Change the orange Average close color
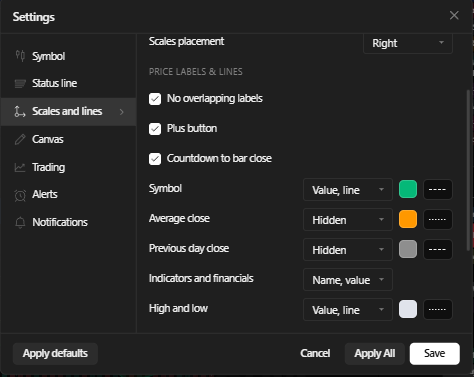 408,219
